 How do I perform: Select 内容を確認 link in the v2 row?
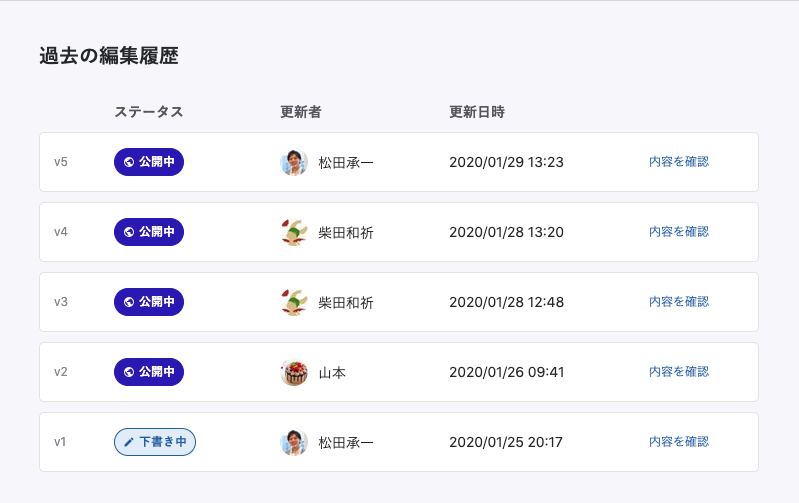tap(679, 372)
